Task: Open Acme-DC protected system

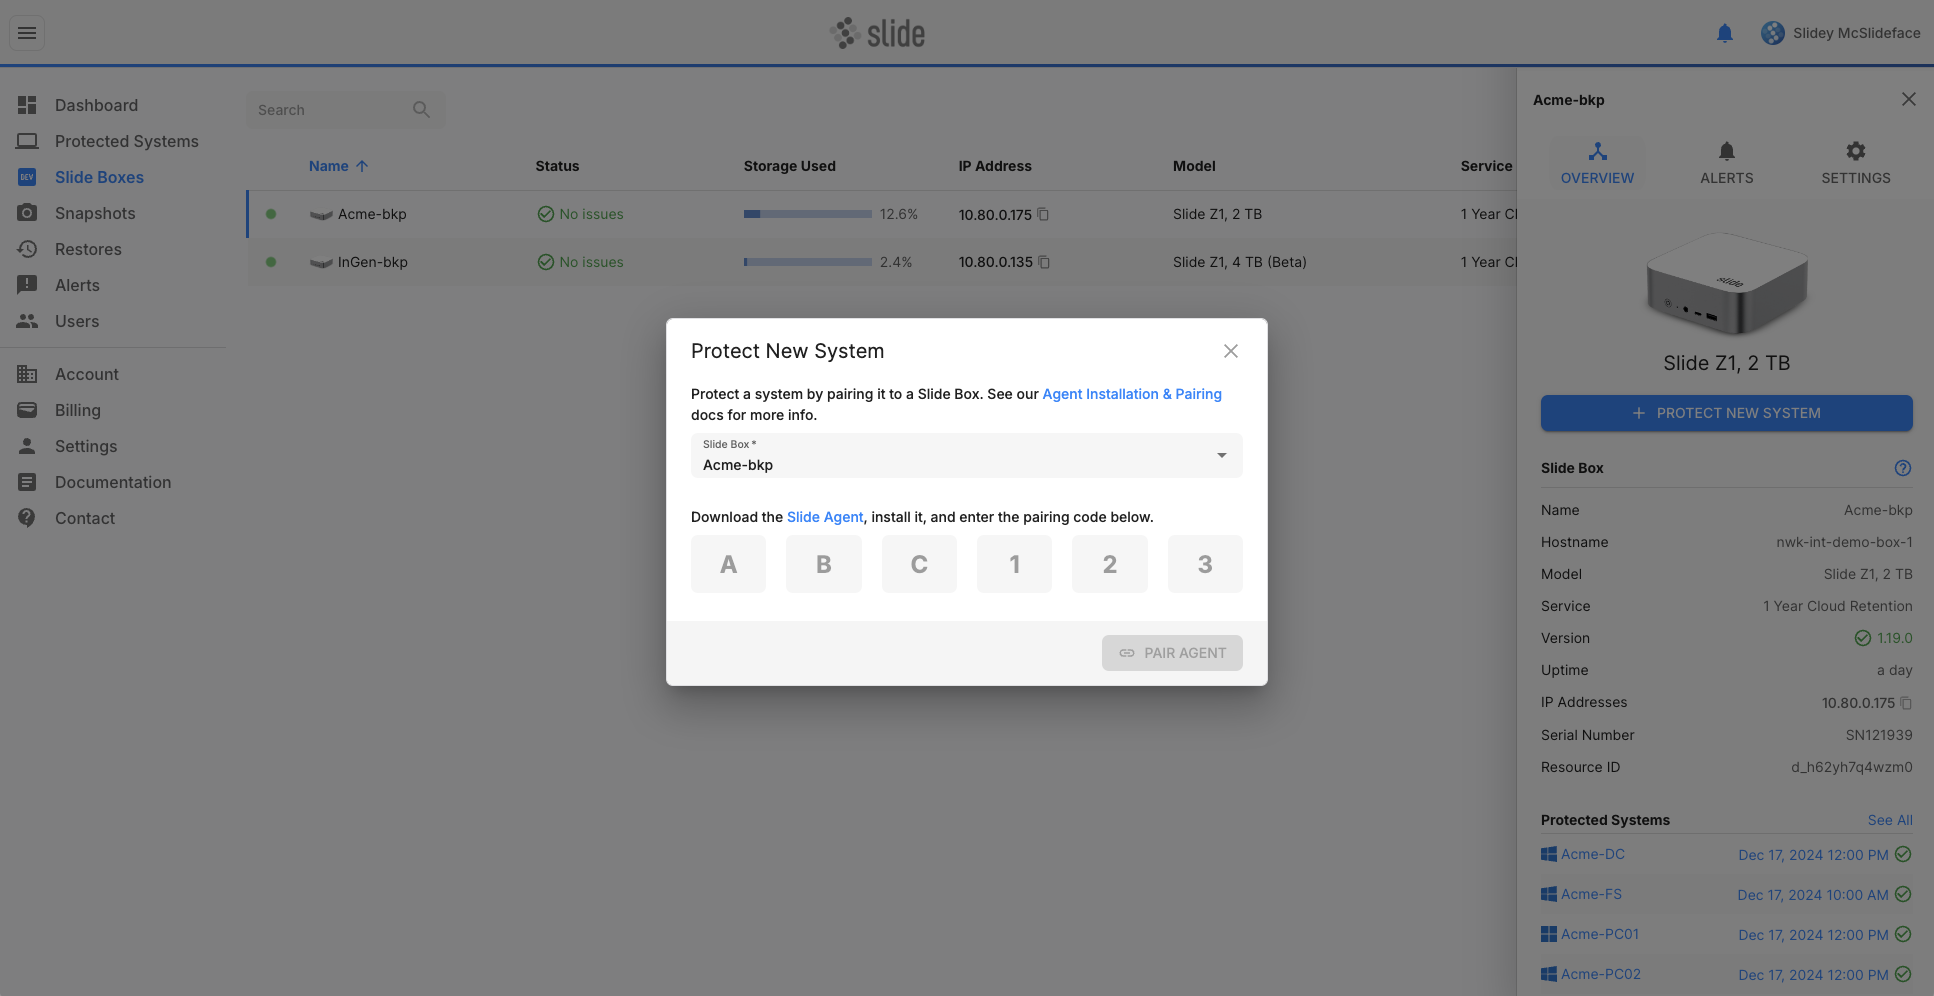Action: [1593, 854]
